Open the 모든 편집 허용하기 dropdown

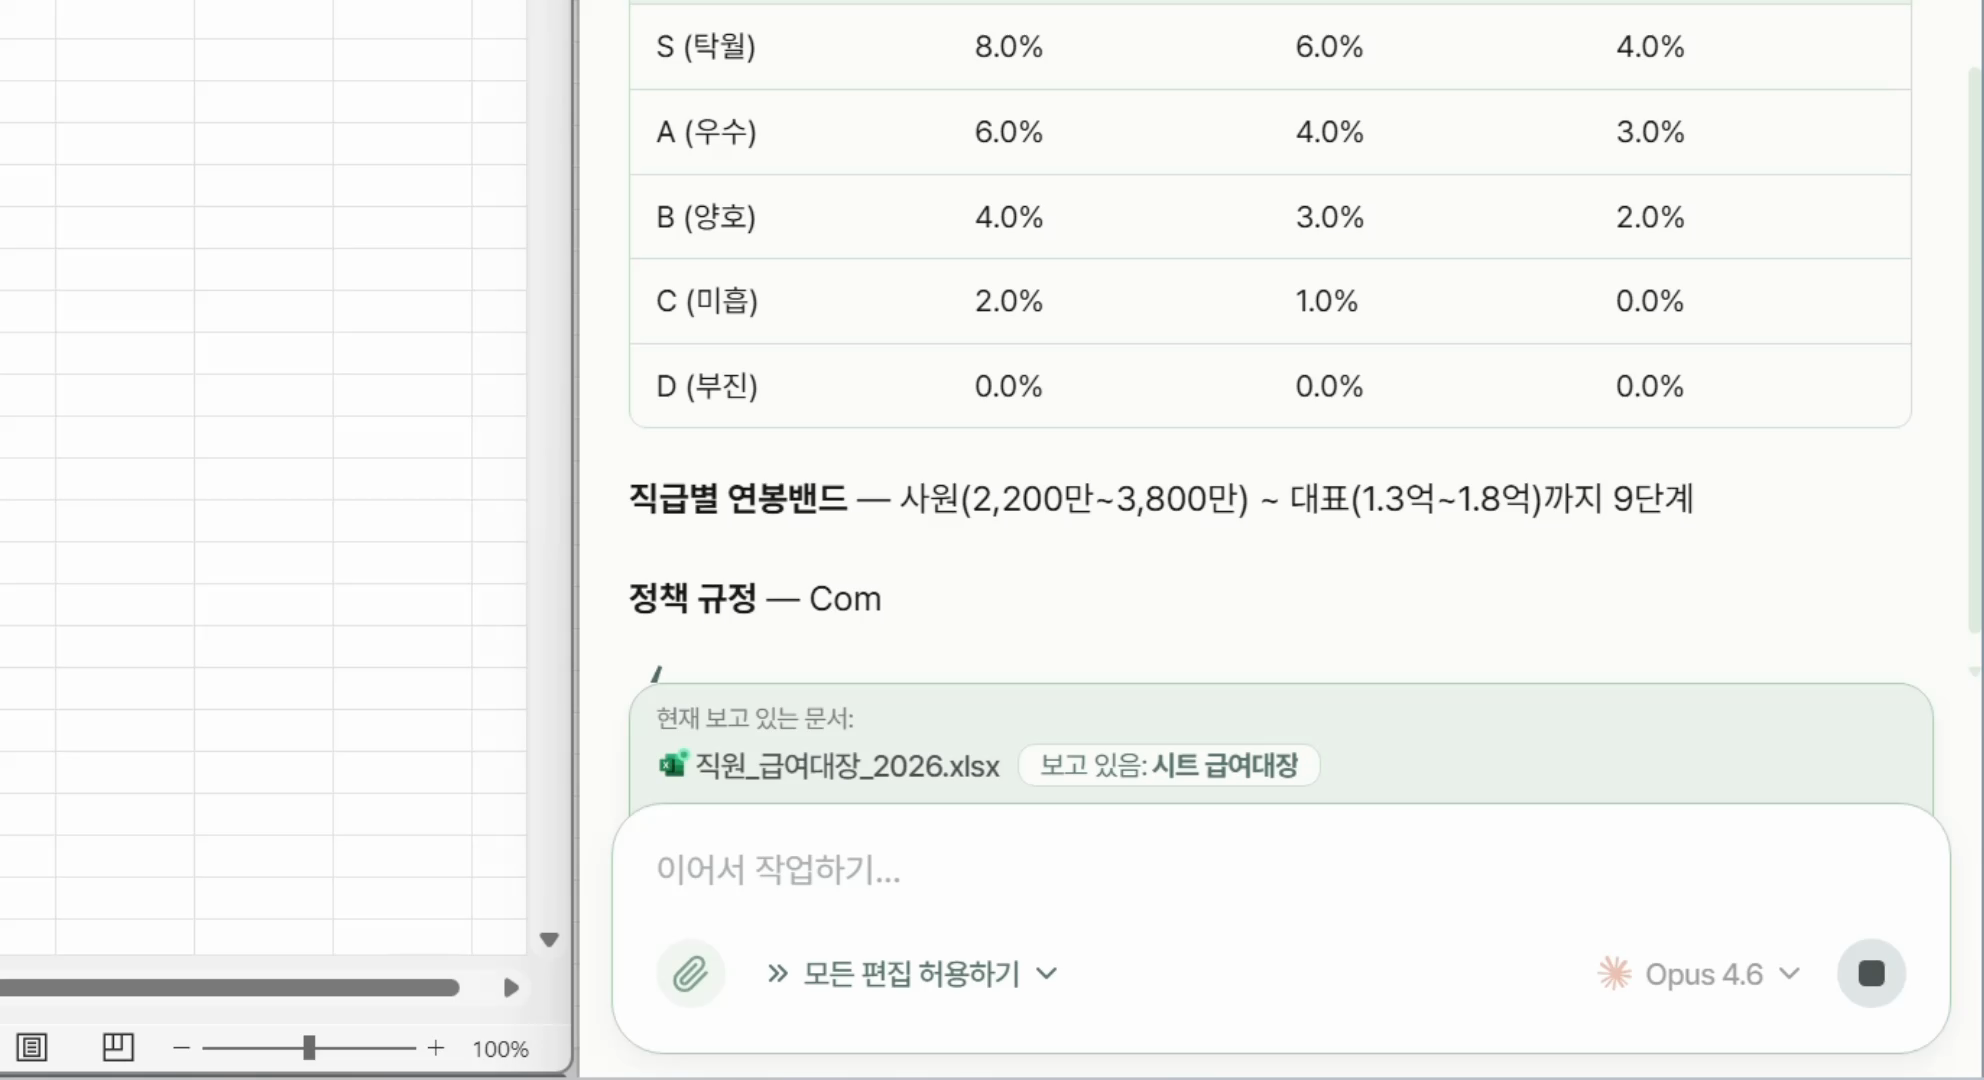click(x=911, y=973)
